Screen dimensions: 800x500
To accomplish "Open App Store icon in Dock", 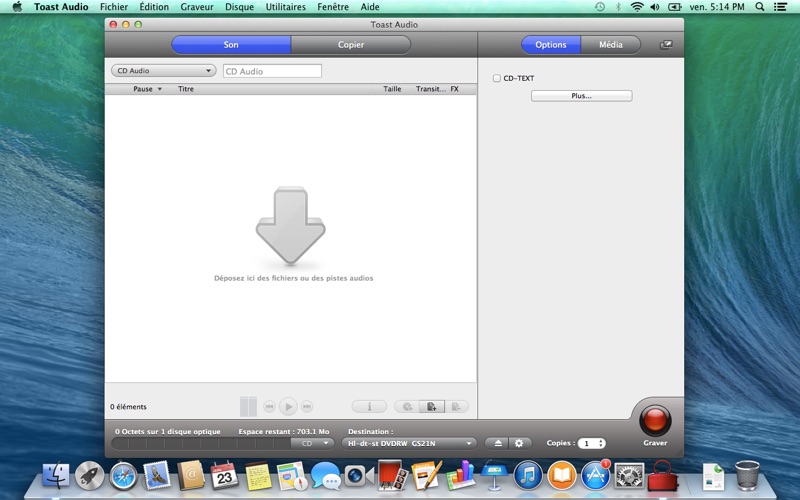I will pos(595,475).
